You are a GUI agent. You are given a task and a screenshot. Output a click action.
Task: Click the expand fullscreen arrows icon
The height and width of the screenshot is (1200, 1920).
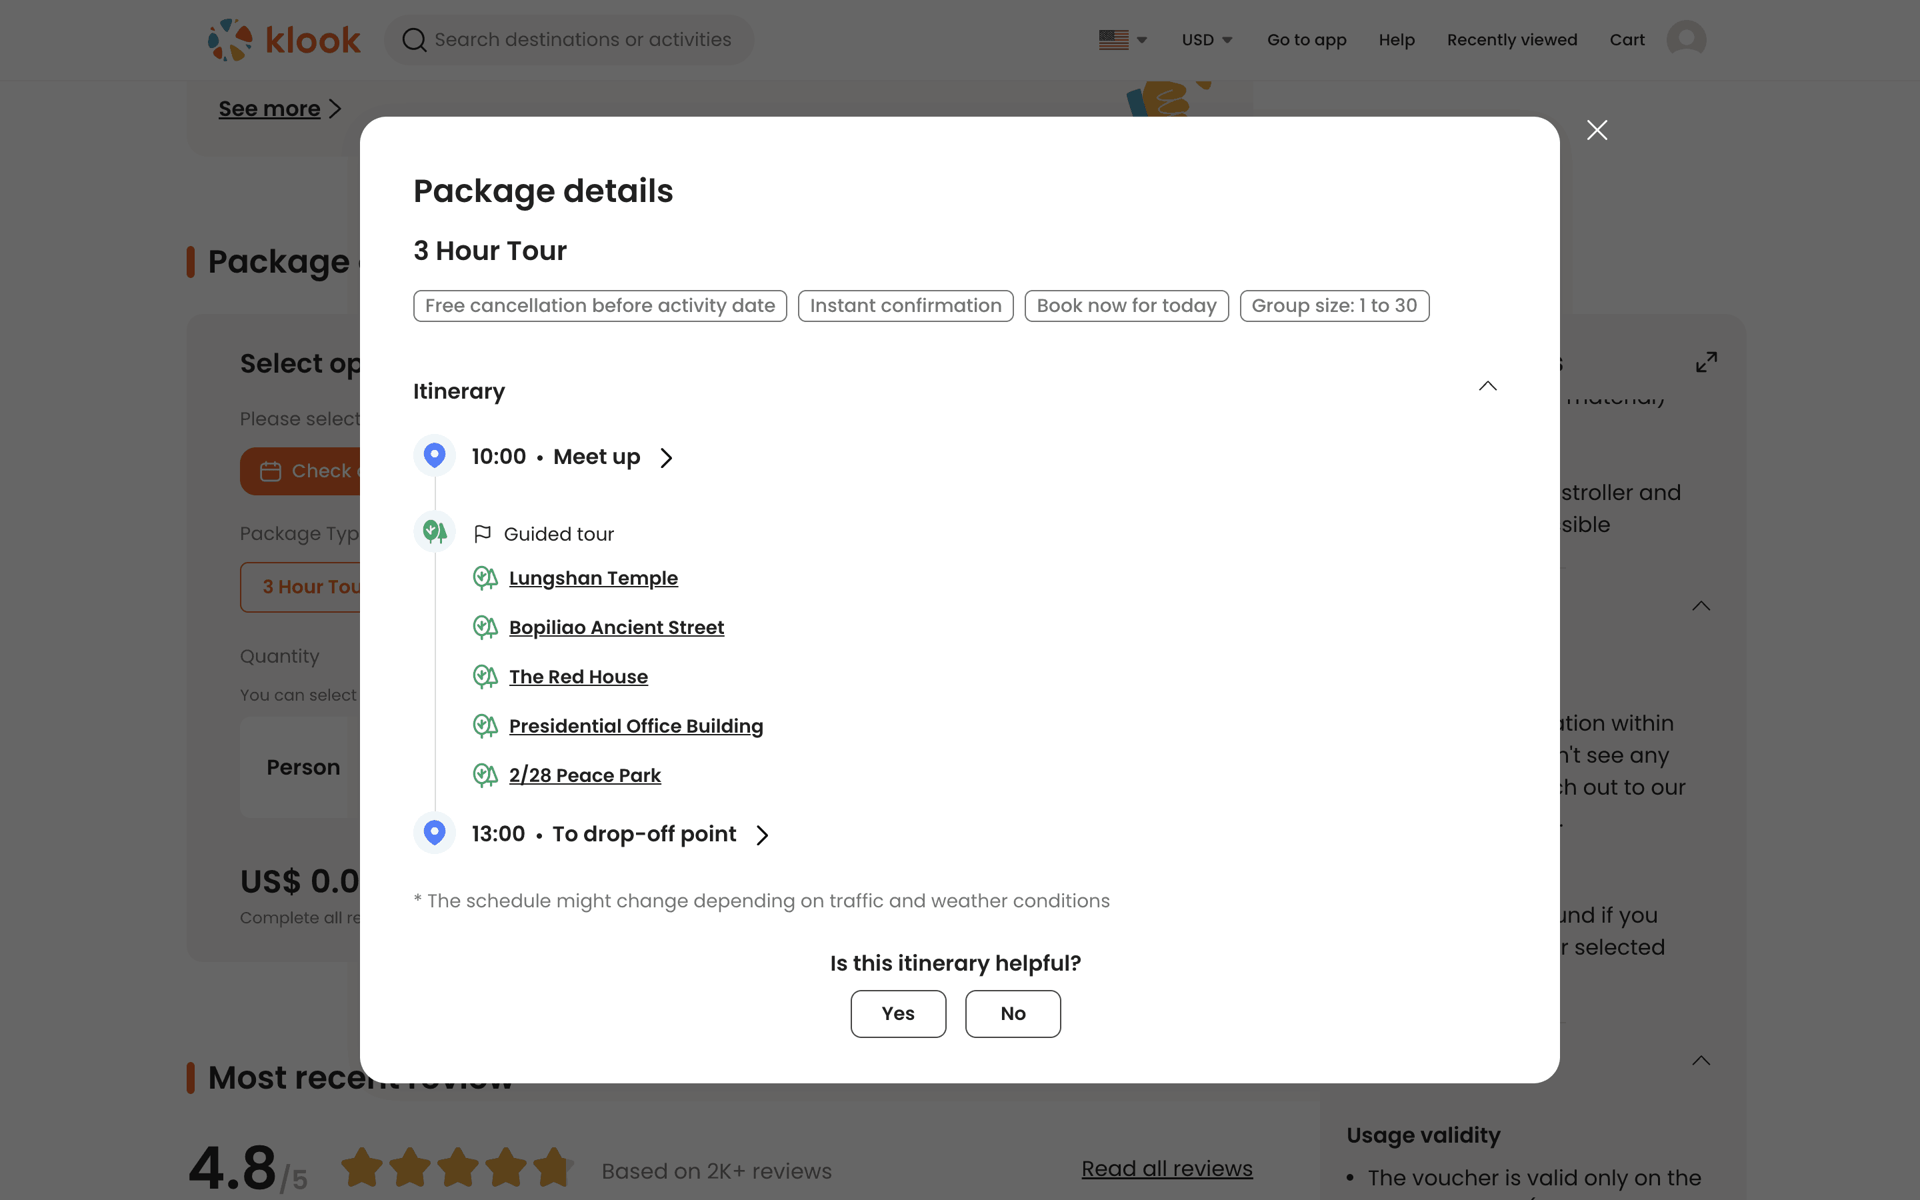pos(1706,362)
